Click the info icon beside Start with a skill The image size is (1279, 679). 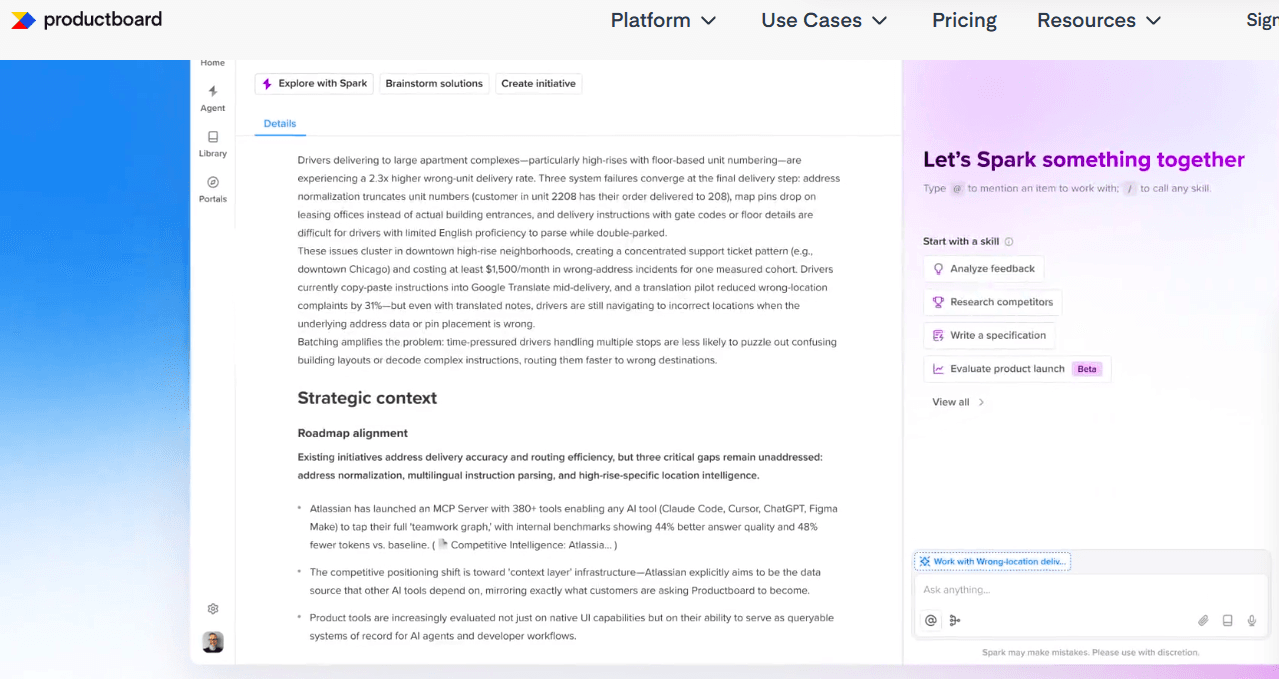[x=1009, y=242]
